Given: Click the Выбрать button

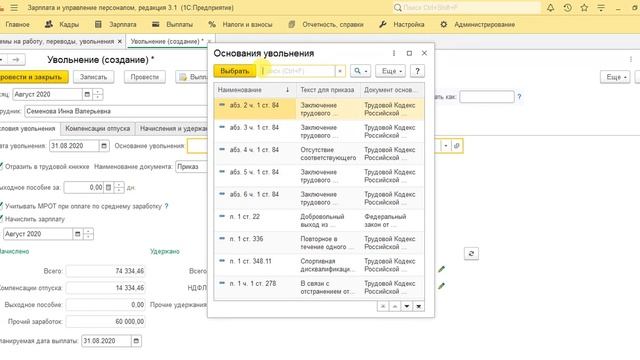Looking at the screenshot, I should (235, 71).
